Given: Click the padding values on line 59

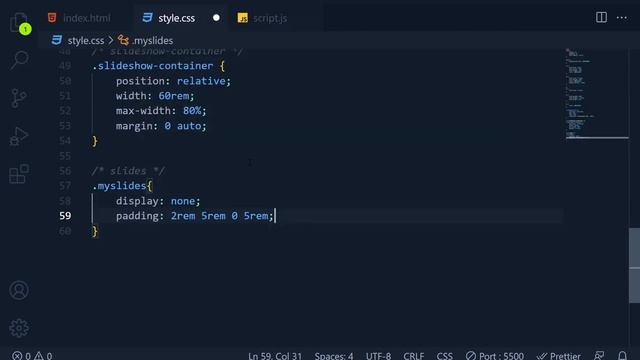Looking at the screenshot, I should tap(219, 216).
